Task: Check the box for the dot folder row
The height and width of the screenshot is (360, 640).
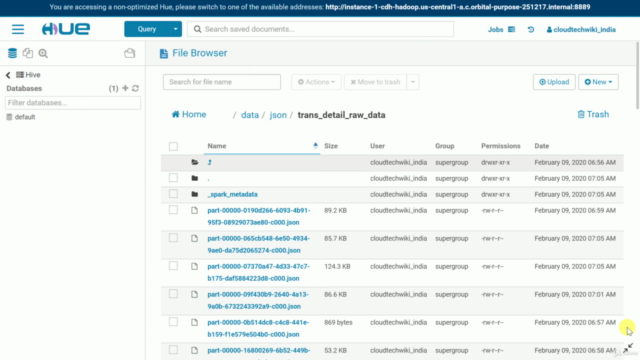Action: (x=173, y=178)
